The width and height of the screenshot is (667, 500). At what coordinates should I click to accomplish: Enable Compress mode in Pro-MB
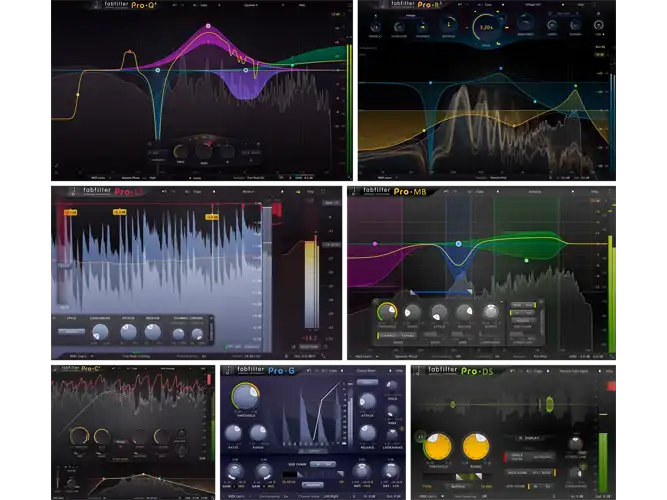point(388,335)
